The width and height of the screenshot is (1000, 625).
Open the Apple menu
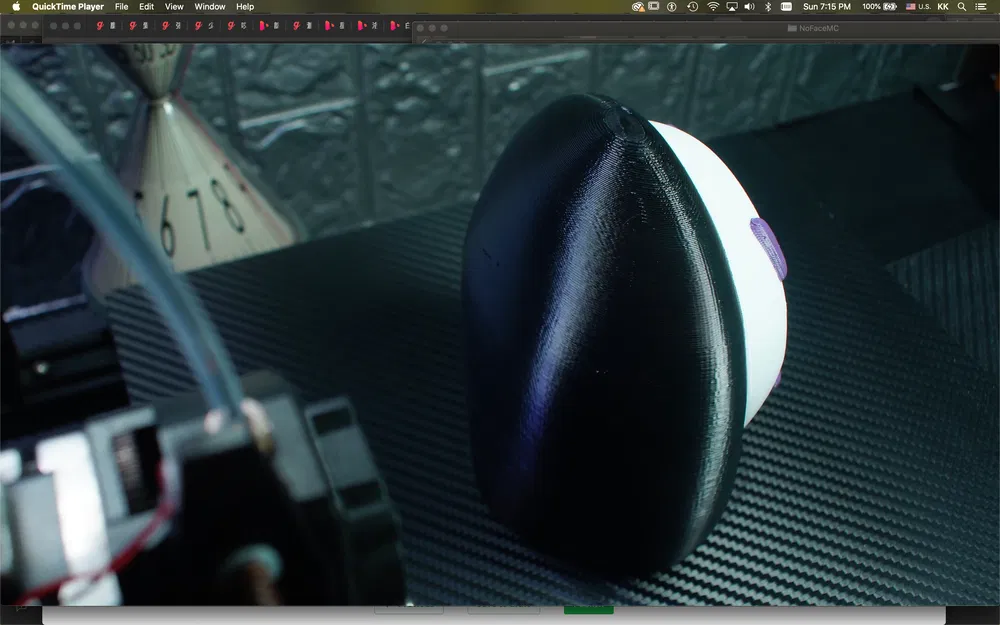coord(17,6)
